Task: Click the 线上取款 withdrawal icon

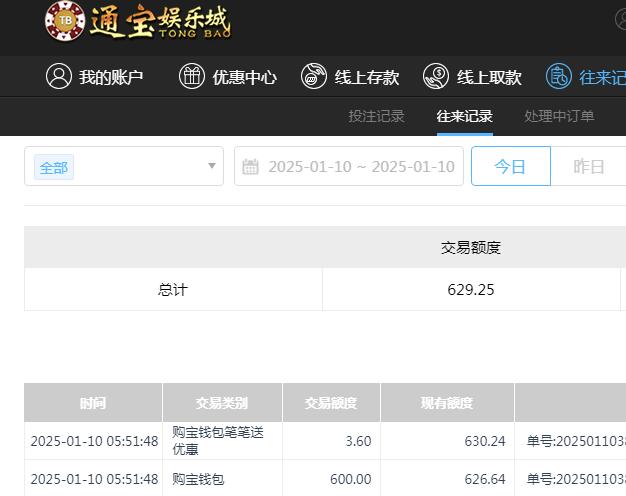Action: pyautogui.click(x=436, y=76)
